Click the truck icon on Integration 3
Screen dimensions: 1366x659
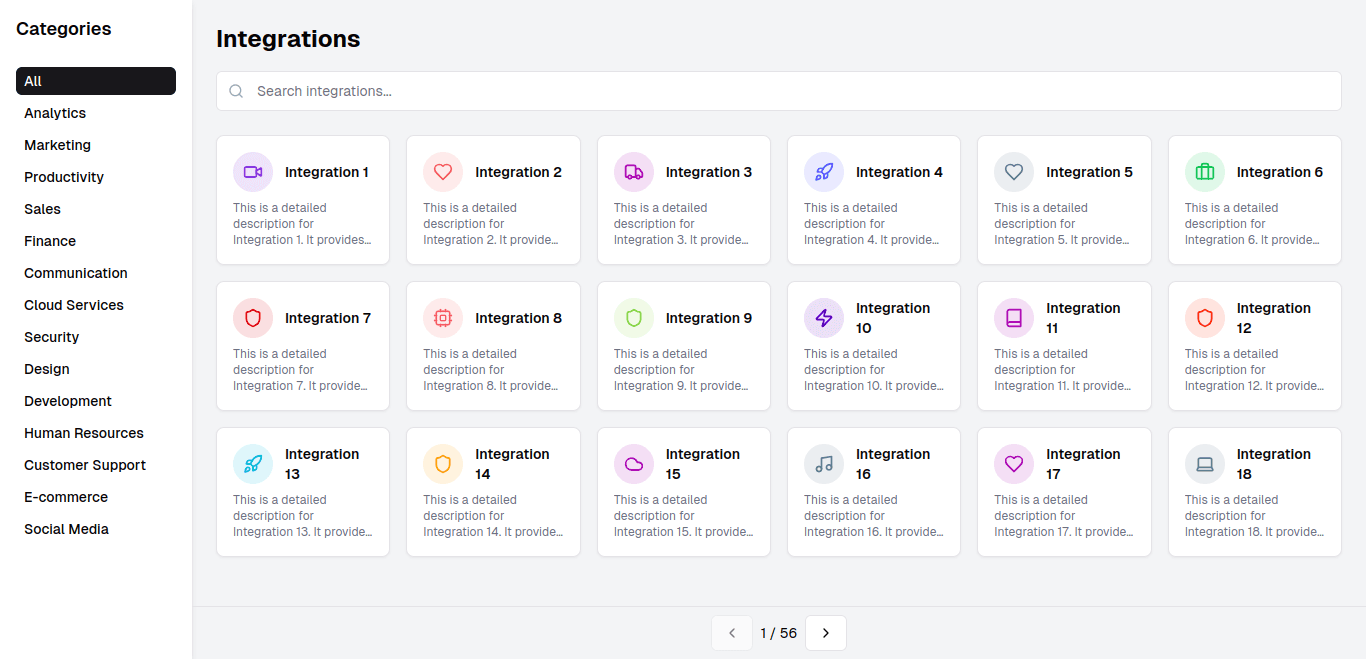[x=634, y=172]
